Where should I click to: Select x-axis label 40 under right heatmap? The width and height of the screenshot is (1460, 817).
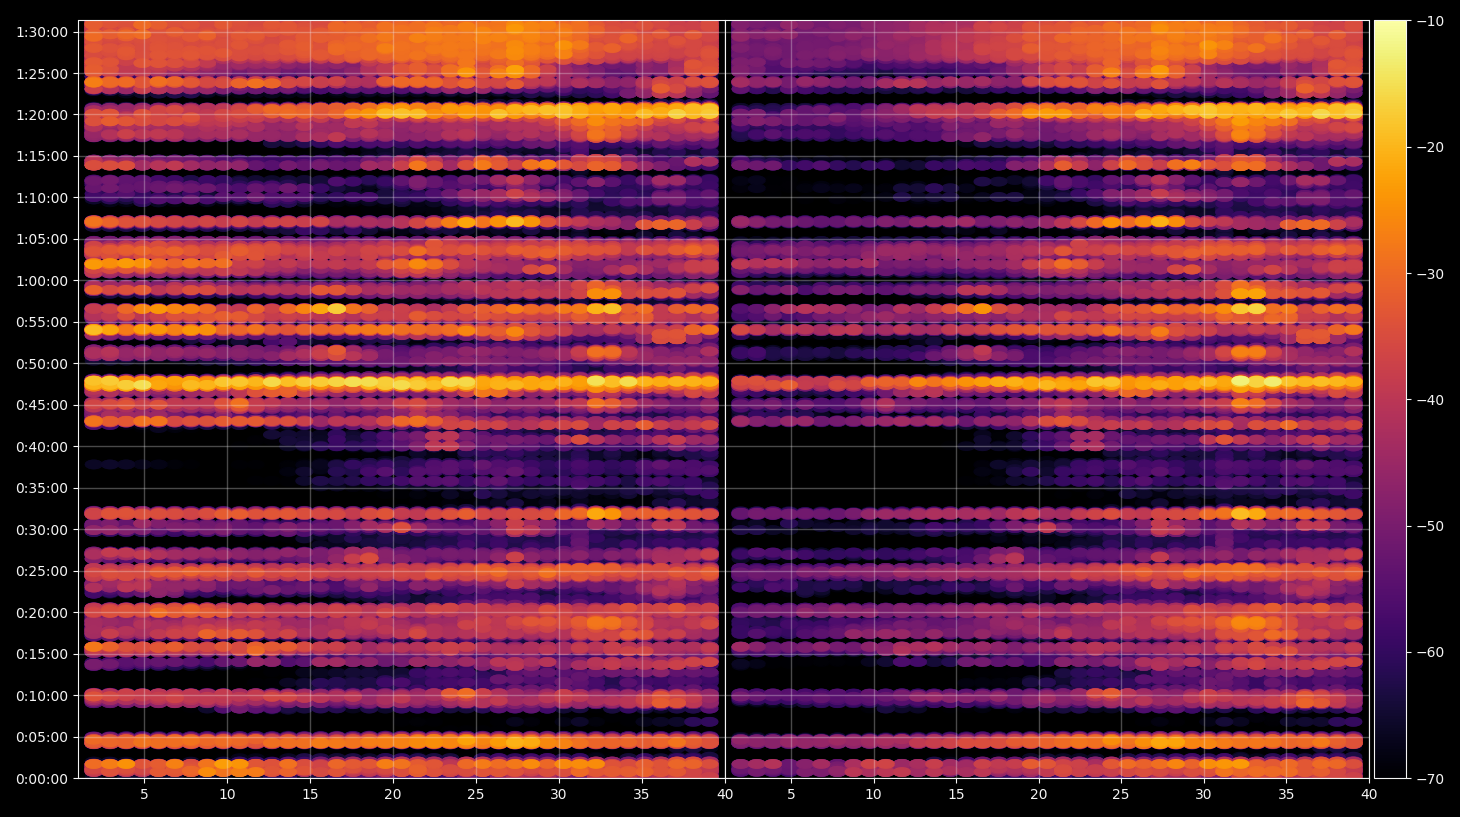[1369, 795]
